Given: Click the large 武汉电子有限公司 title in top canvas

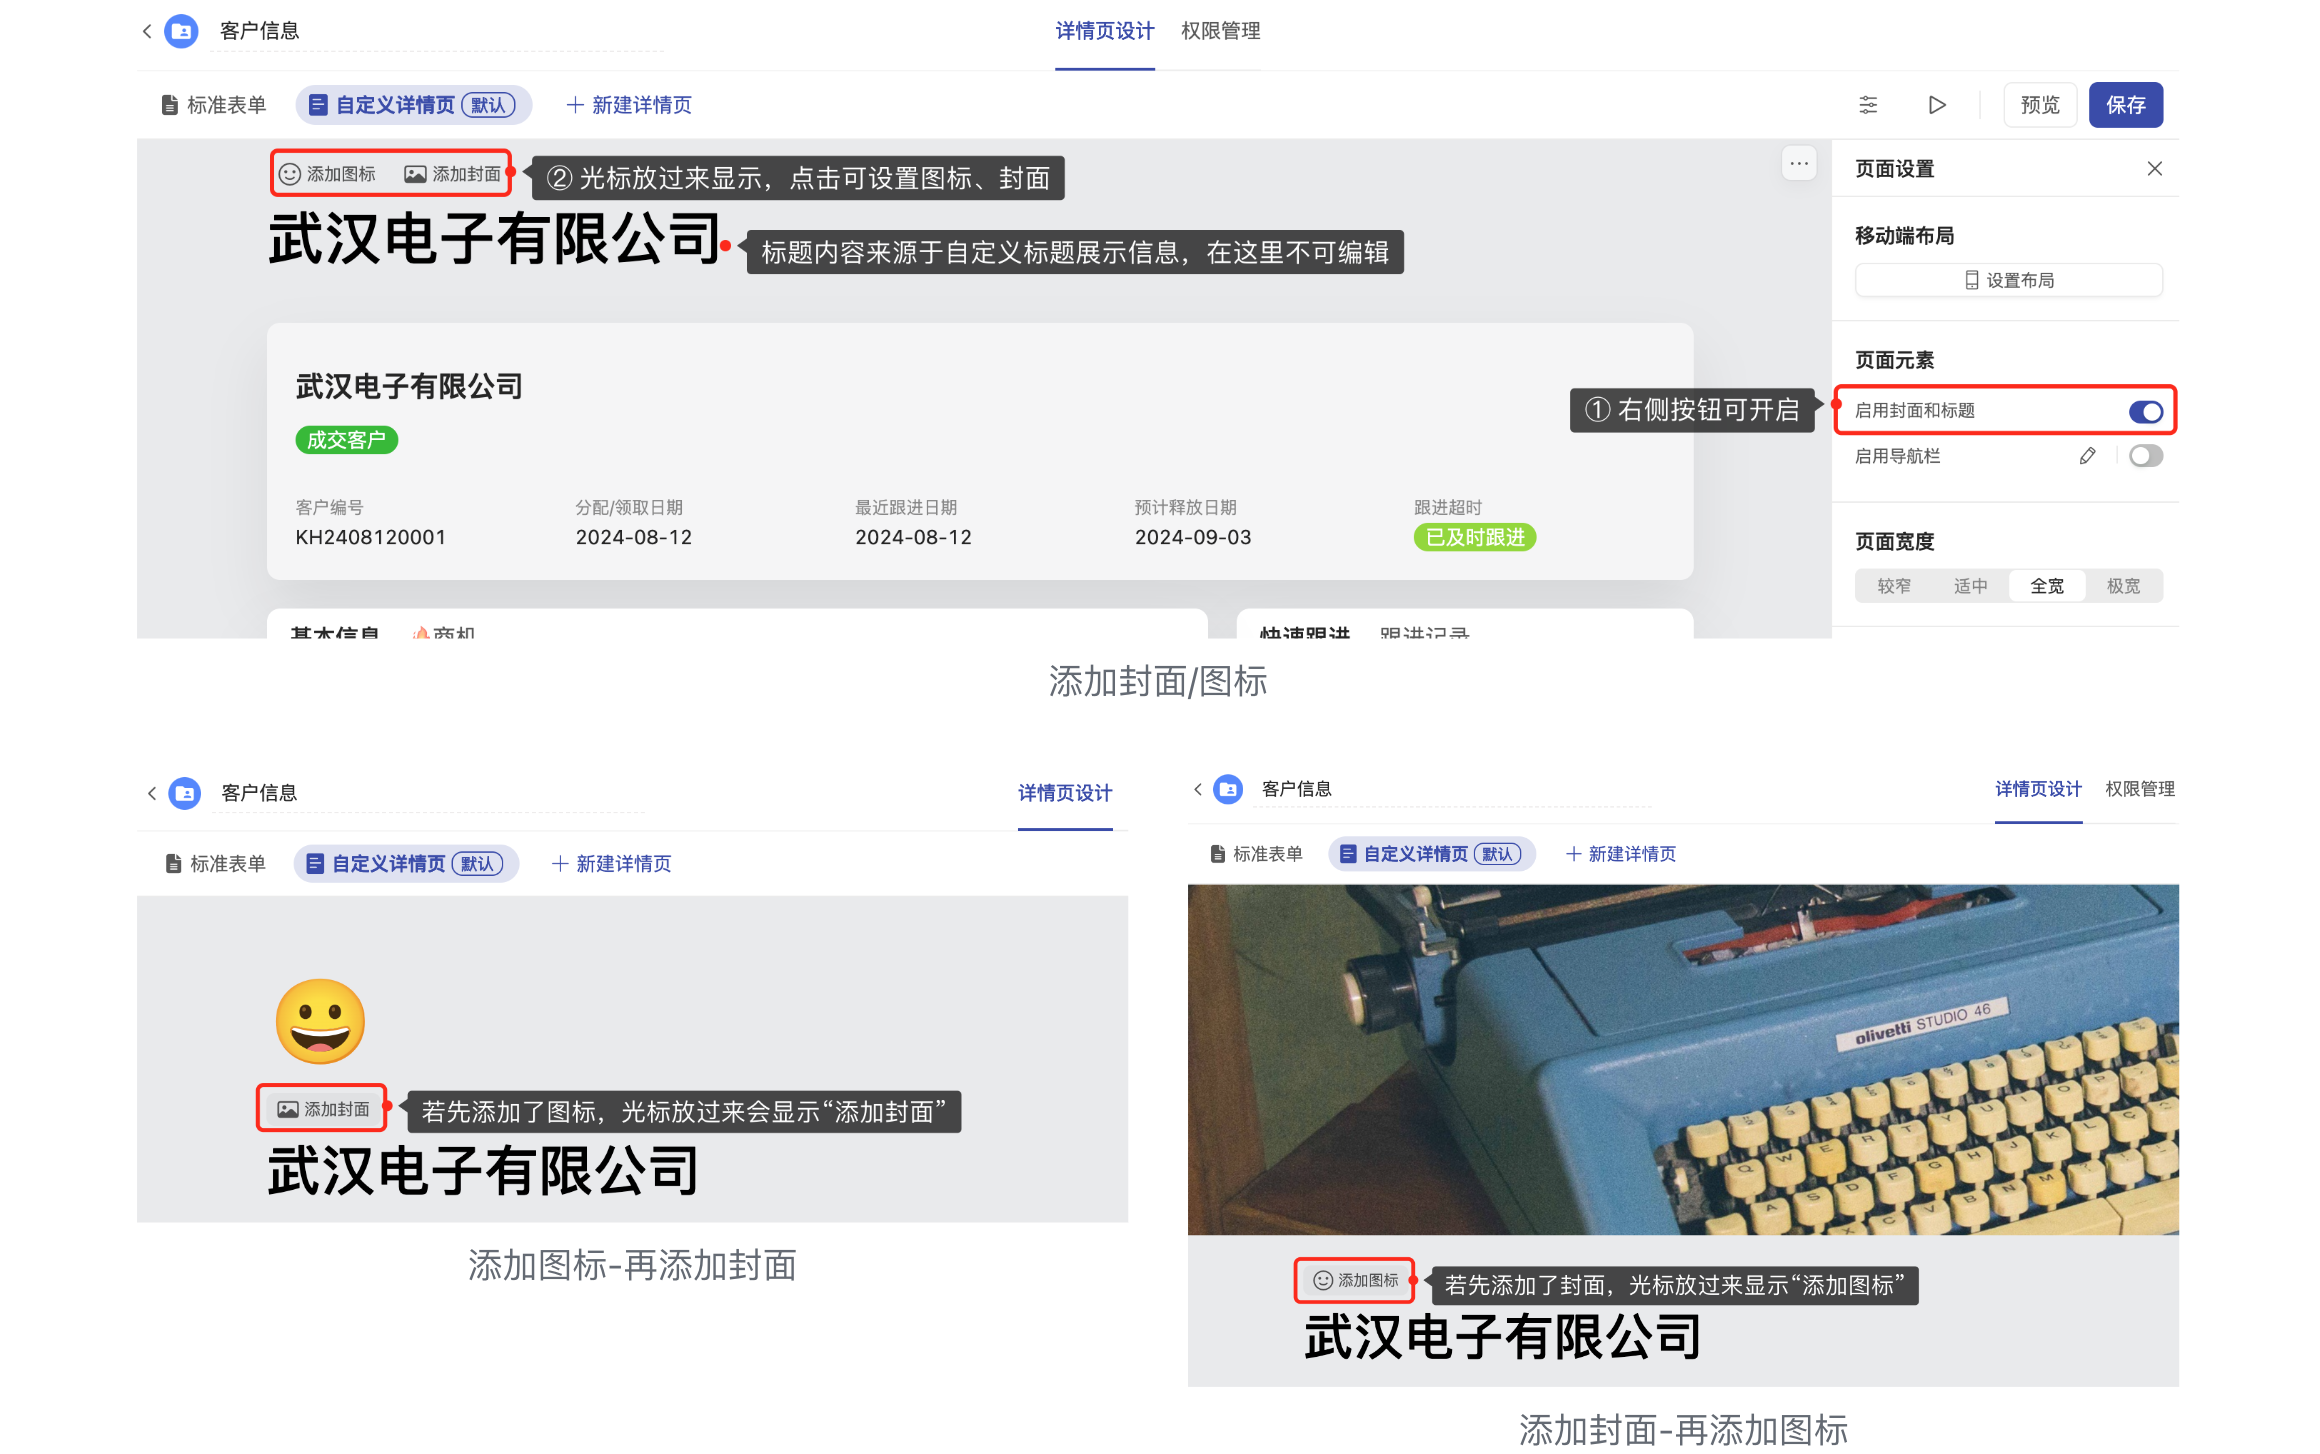Looking at the screenshot, I should pos(495,239).
